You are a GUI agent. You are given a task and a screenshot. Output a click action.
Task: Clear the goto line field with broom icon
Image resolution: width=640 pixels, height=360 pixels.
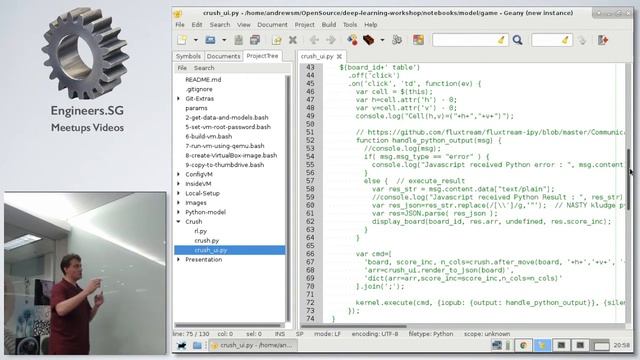(565, 40)
